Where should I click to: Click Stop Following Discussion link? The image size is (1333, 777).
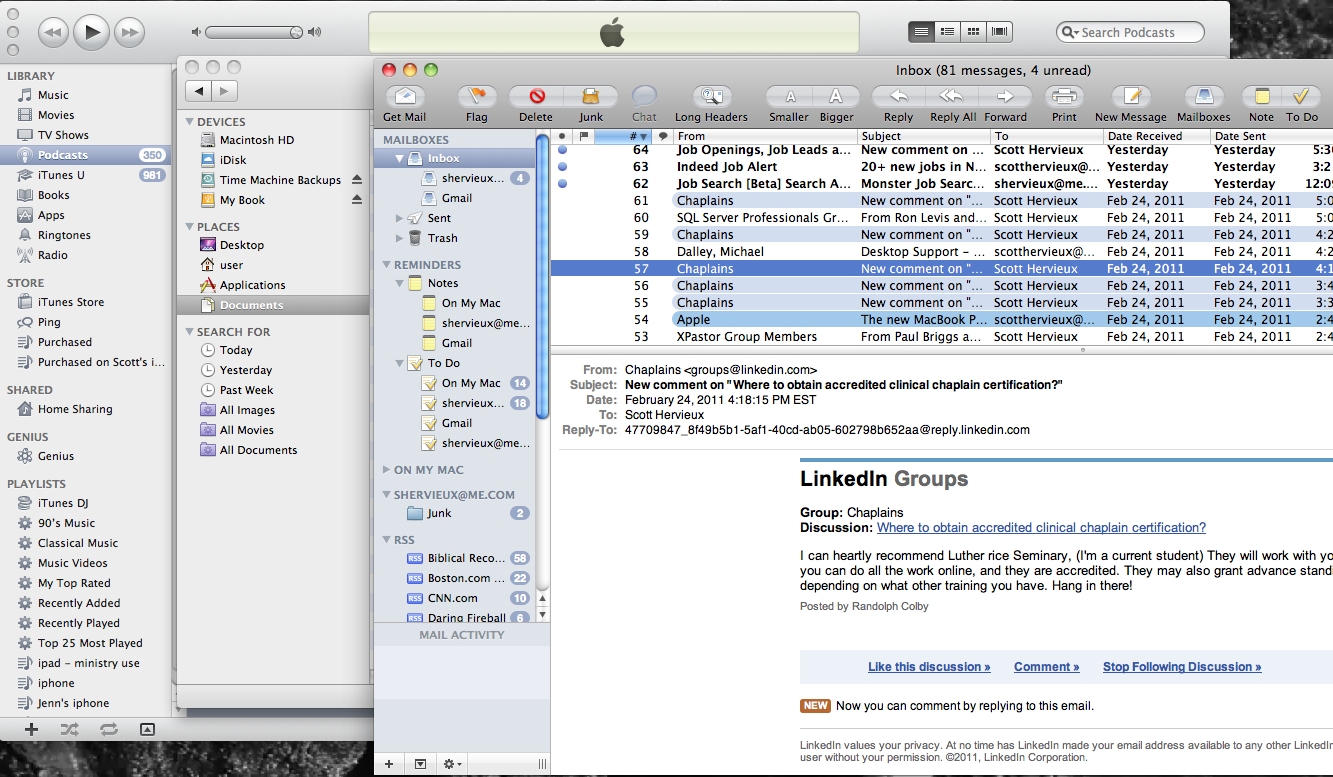pyautogui.click(x=1182, y=667)
